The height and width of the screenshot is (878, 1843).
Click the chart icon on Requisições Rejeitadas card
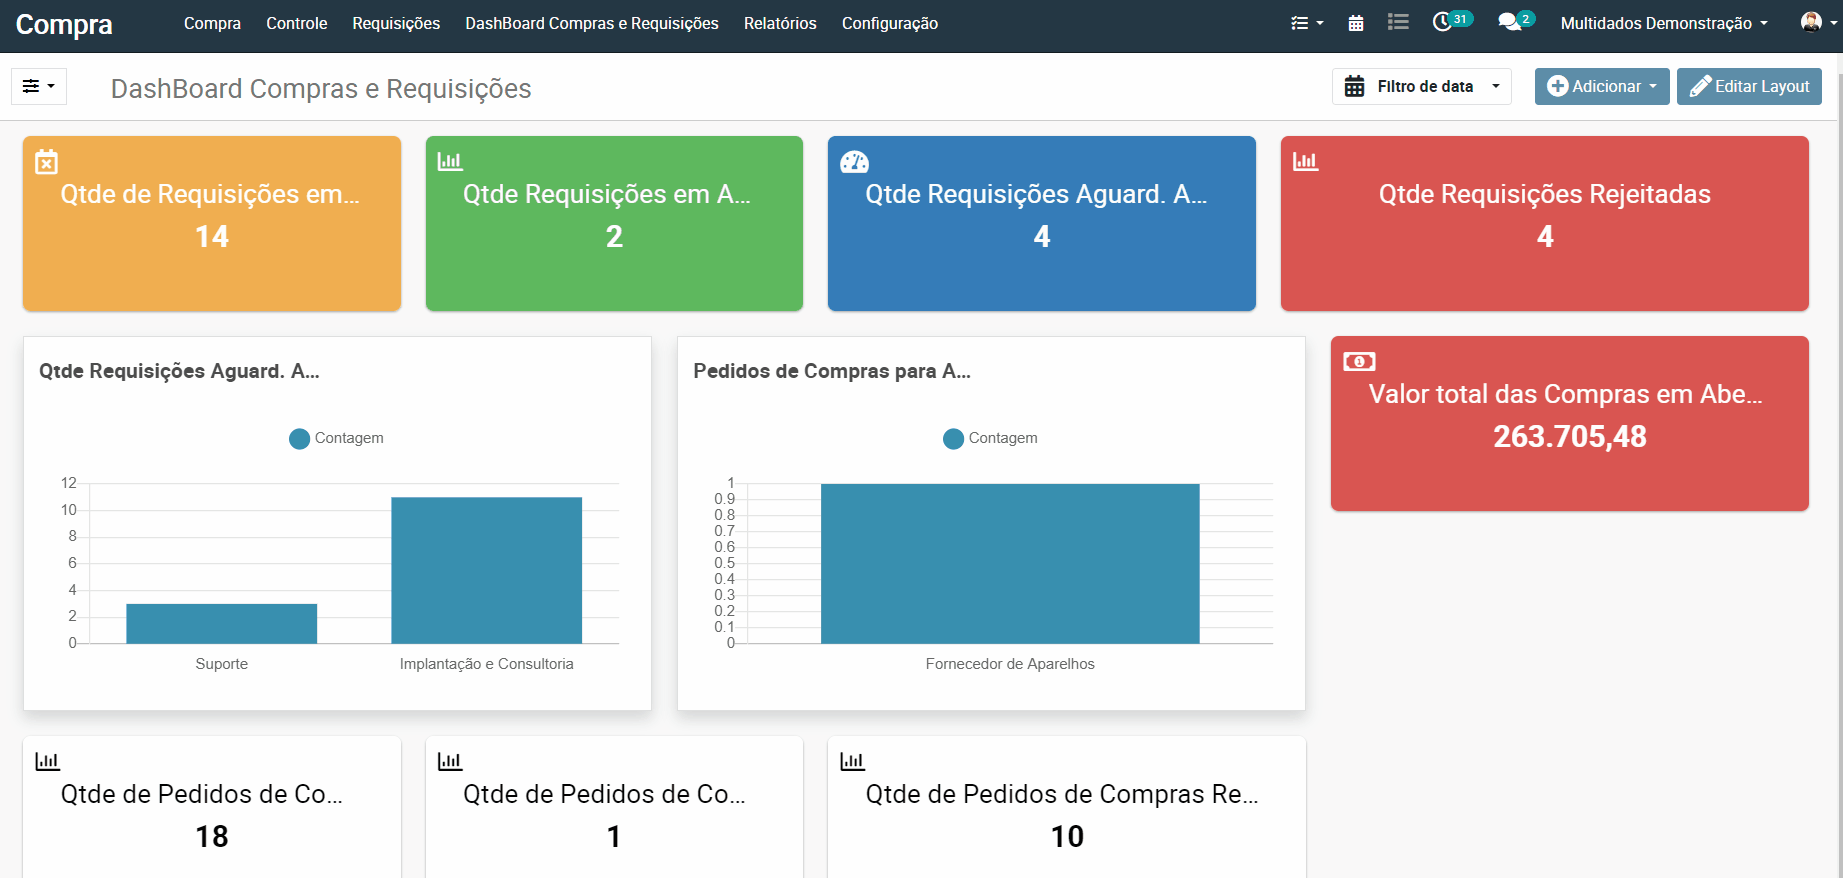click(1305, 161)
